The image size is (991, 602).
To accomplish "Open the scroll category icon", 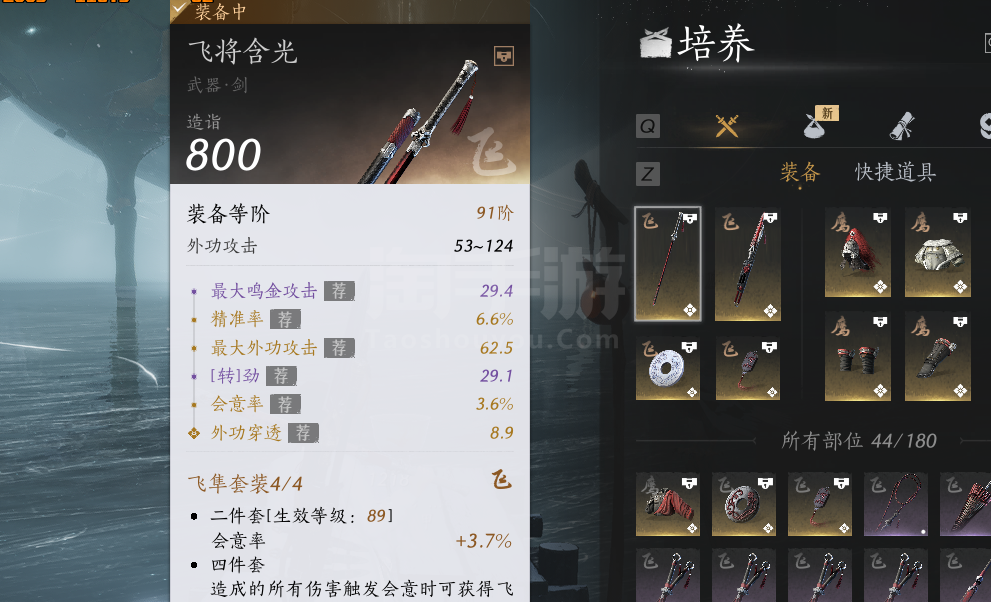I will tap(902, 126).
